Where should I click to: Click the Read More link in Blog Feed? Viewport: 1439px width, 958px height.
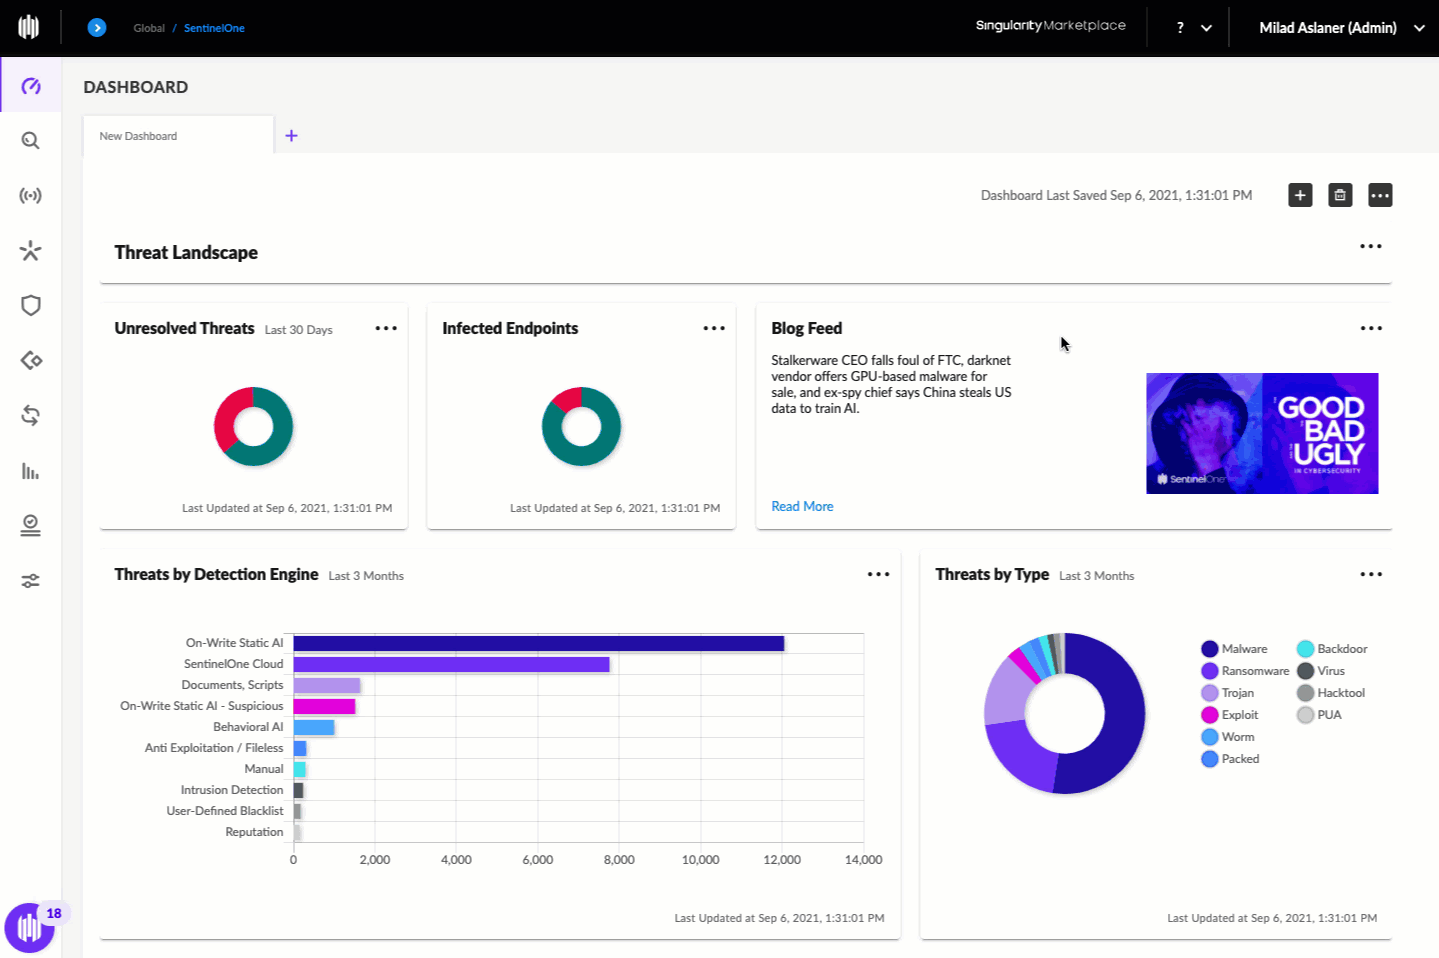[802, 506]
